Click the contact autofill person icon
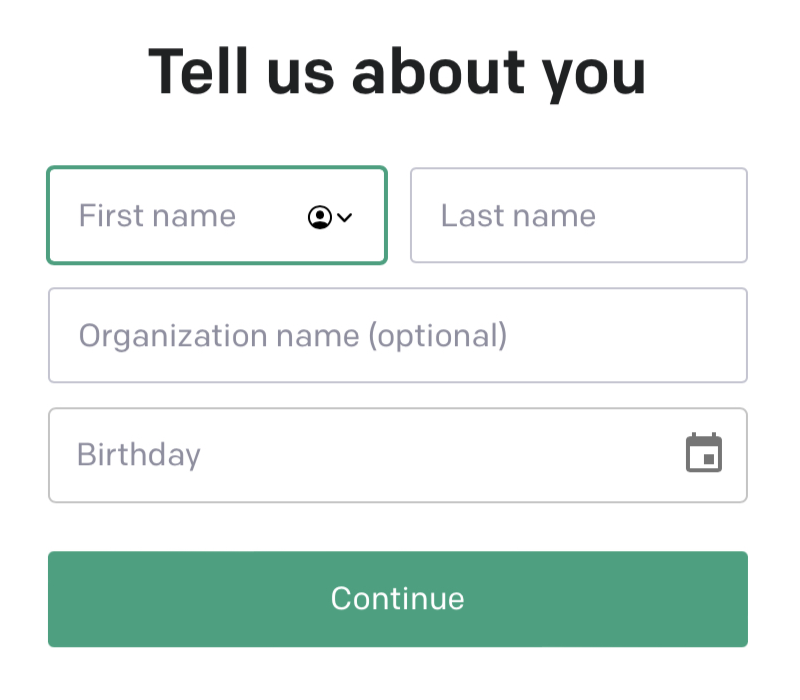The height and width of the screenshot is (700, 800). click(x=319, y=217)
